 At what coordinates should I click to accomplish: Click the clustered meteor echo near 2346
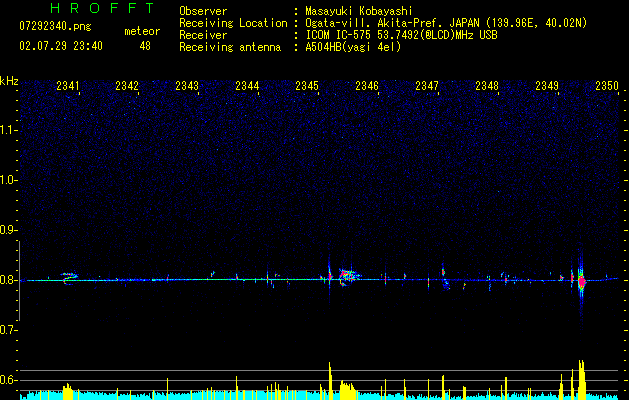tap(349, 276)
